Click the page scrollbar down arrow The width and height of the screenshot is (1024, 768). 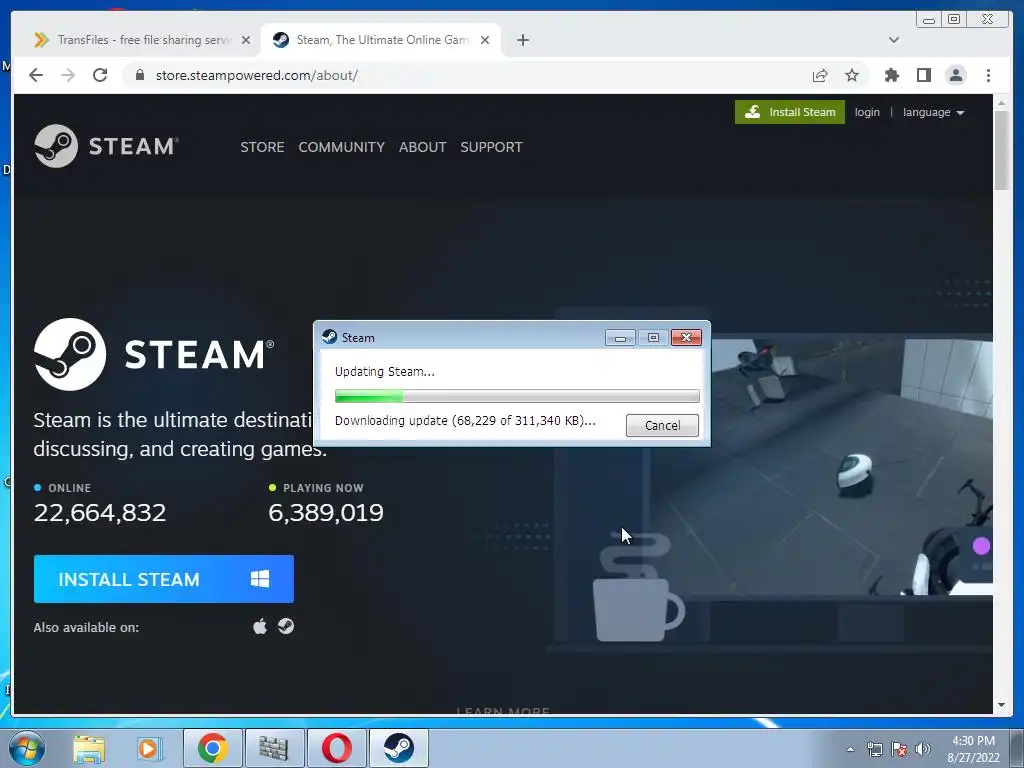[1002, 705]
